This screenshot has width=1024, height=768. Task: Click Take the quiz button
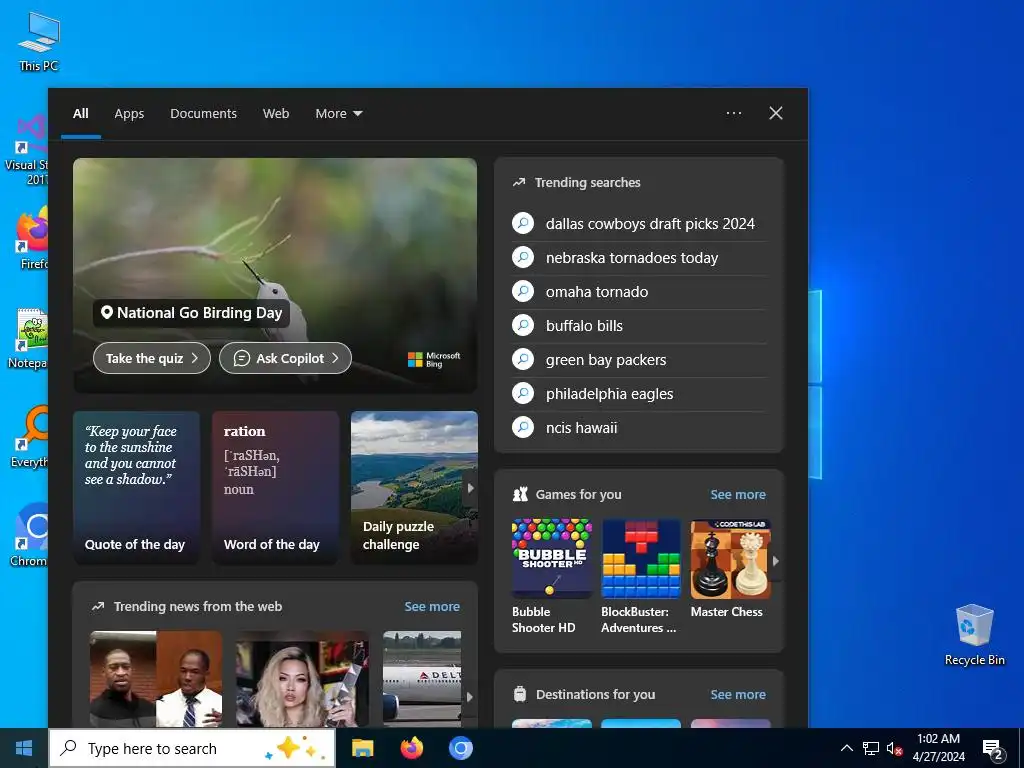click(x=152, y=358)
